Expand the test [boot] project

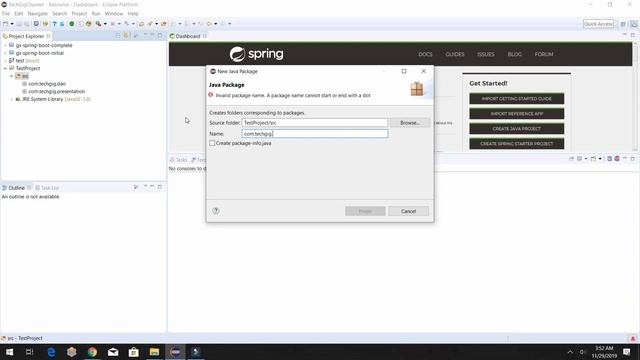(5, 60)
